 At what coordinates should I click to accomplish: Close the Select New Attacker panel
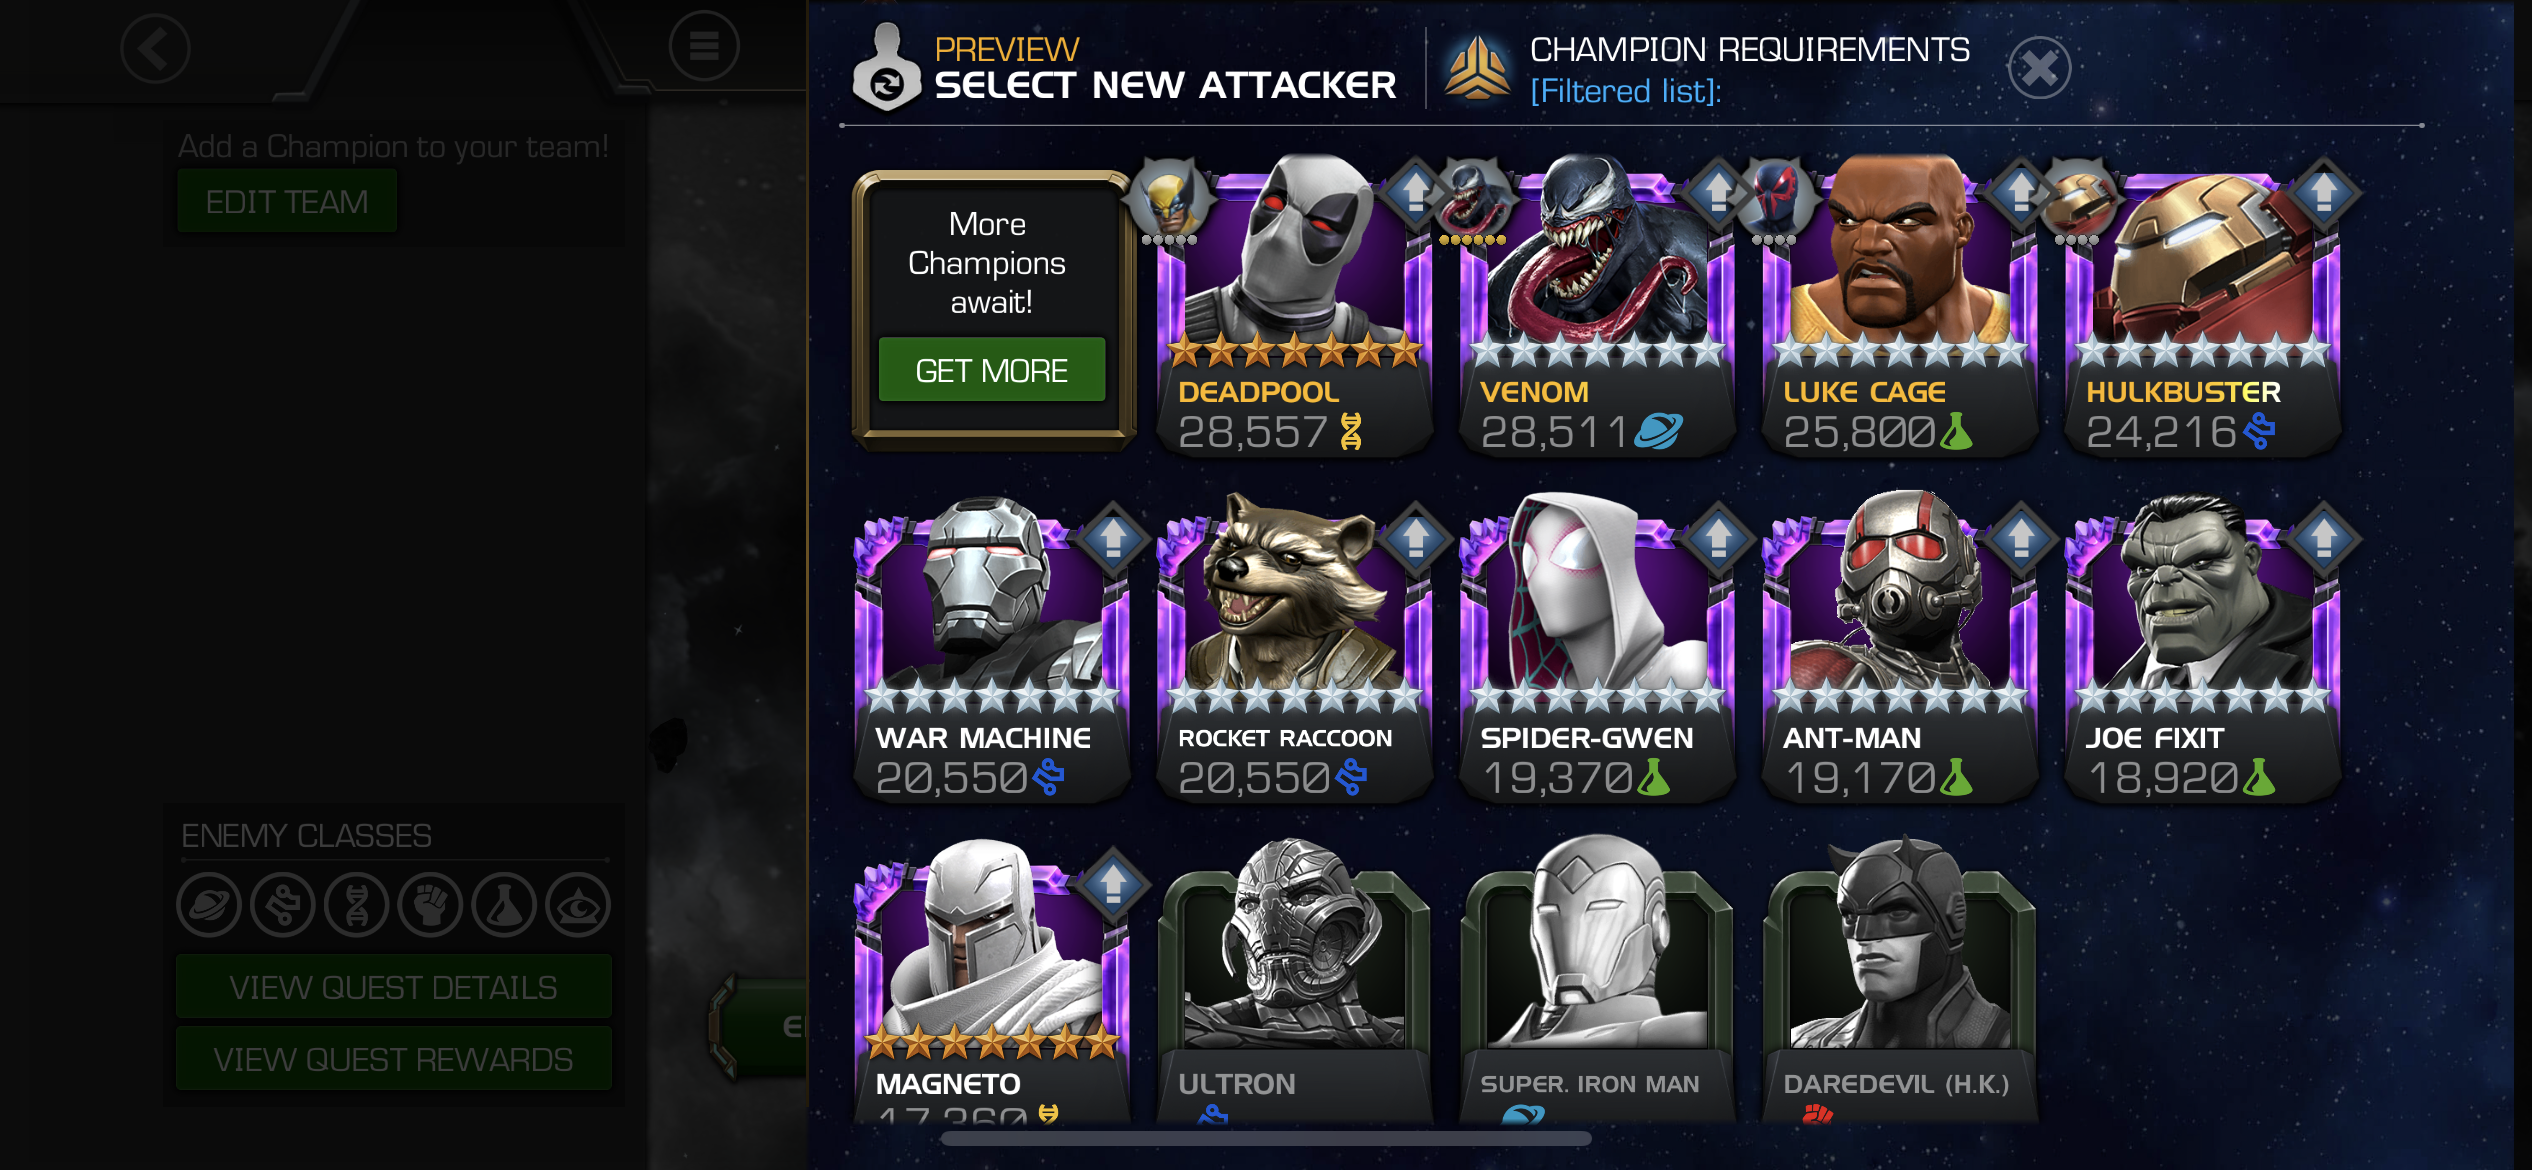(x=2039, y=68)
